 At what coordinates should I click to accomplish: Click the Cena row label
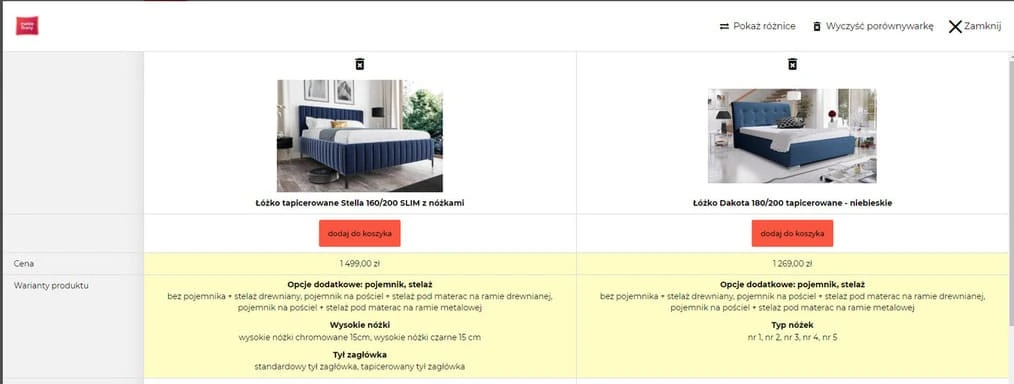[x=24, y=264]
